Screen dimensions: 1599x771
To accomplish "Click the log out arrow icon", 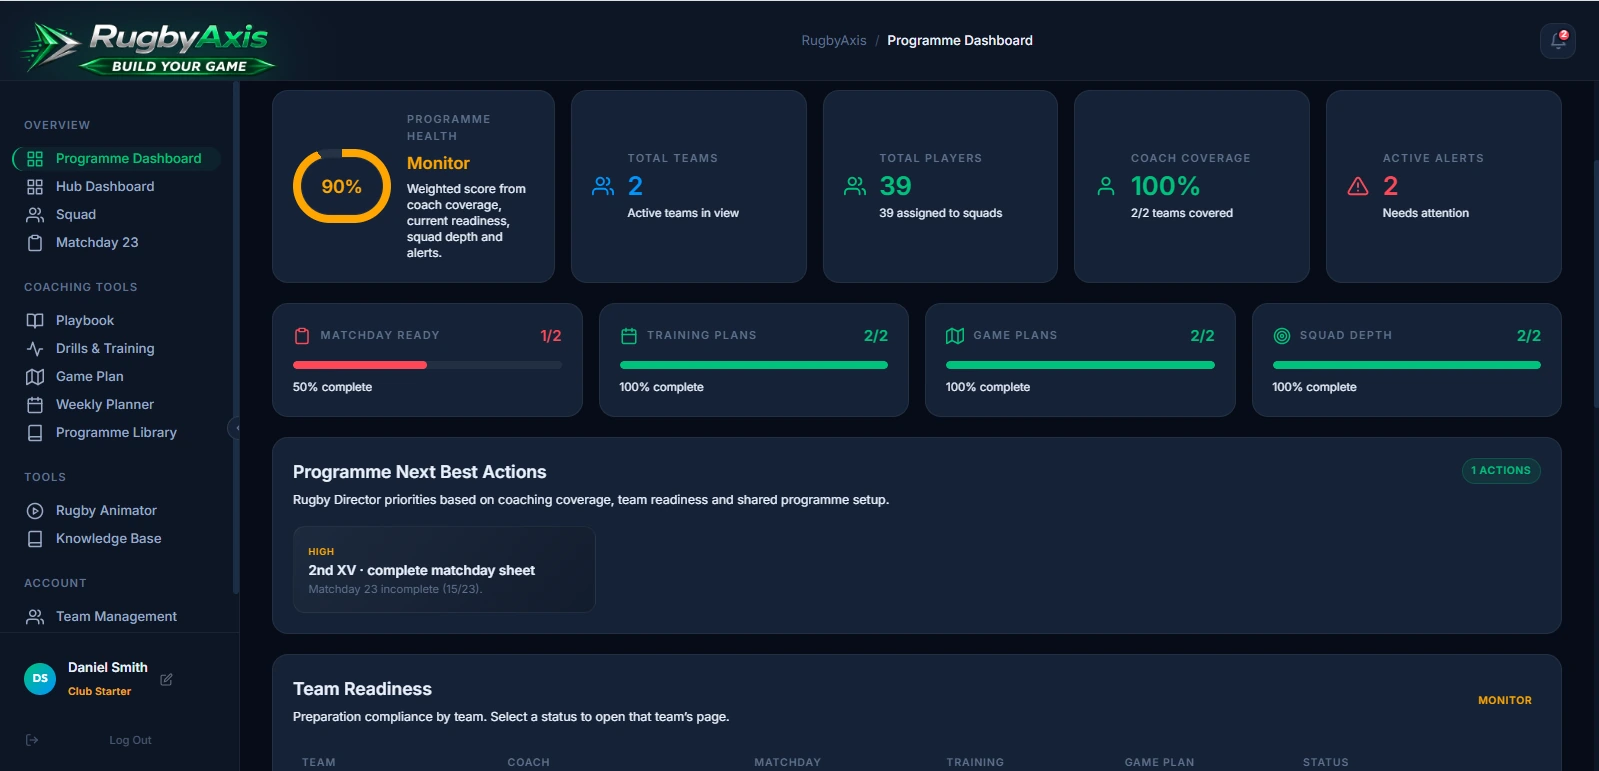I will [x=32, y=740].
